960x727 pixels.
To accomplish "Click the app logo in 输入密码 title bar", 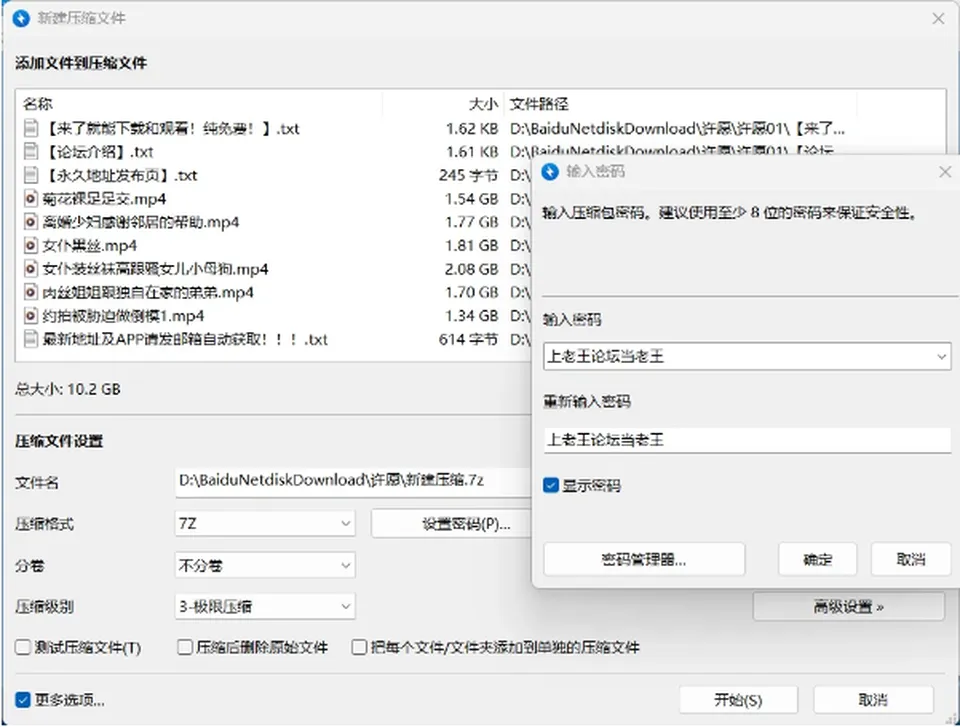I will 550,171.
